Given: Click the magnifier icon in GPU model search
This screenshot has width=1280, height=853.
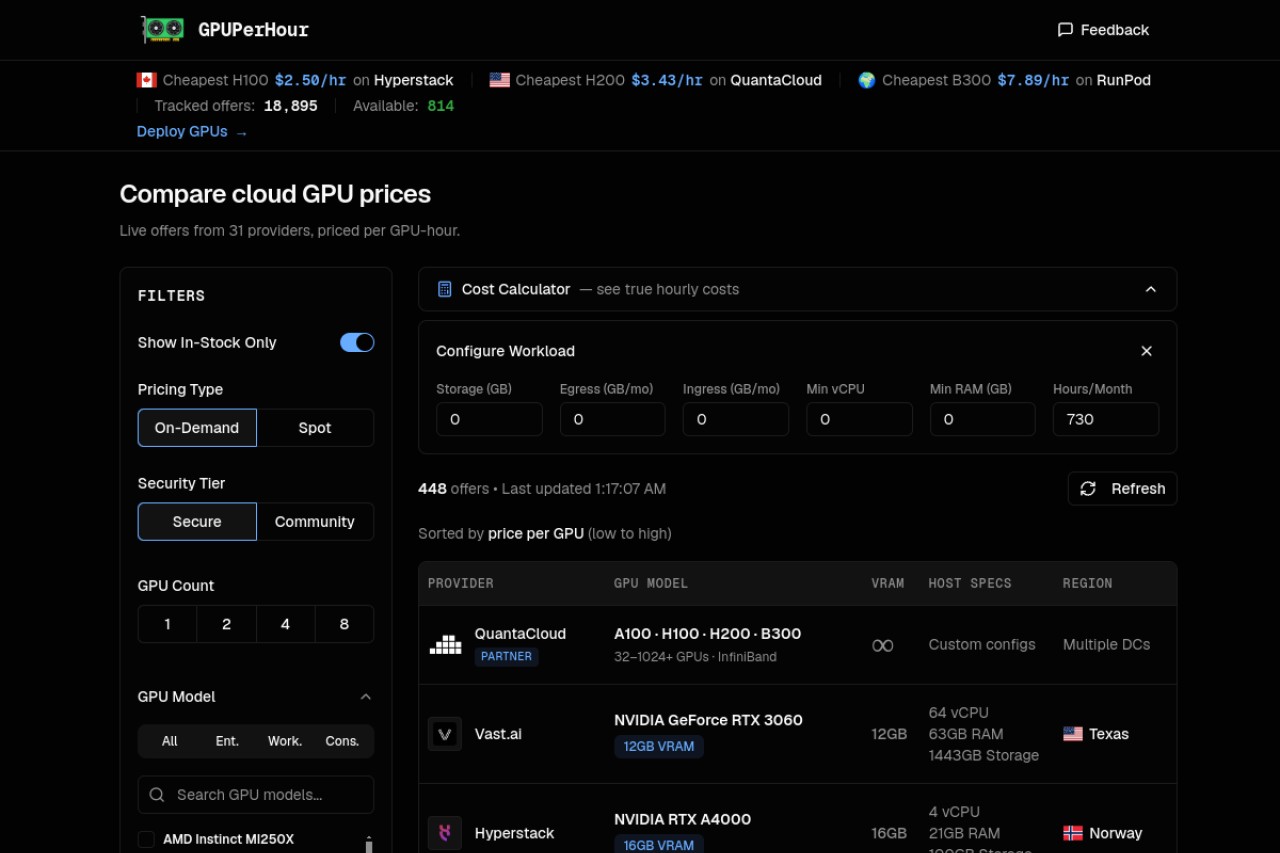Looking at the screenshot, I should (x=157, y=795).
